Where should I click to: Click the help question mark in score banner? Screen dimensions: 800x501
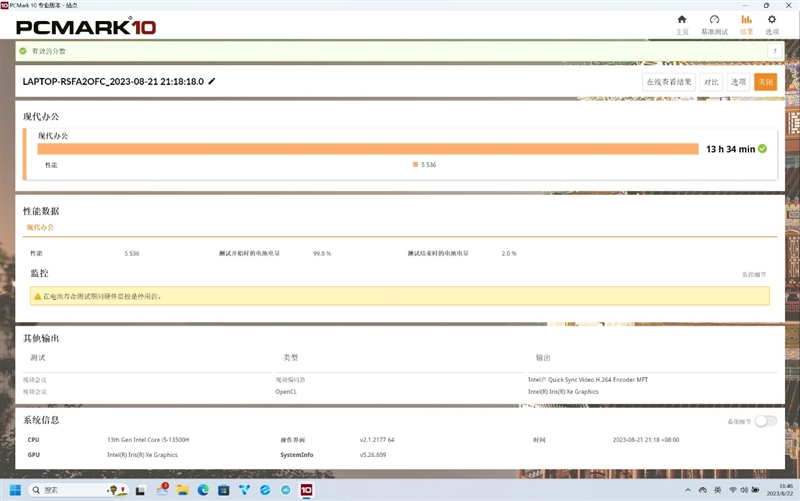(775, 51)
